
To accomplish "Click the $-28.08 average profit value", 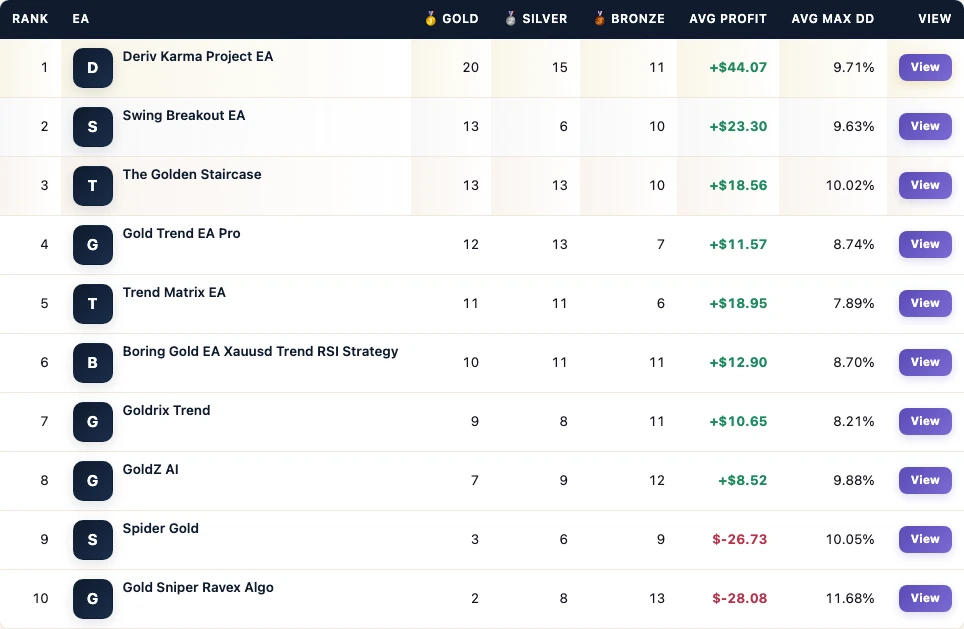I will (x=740, y=599).
